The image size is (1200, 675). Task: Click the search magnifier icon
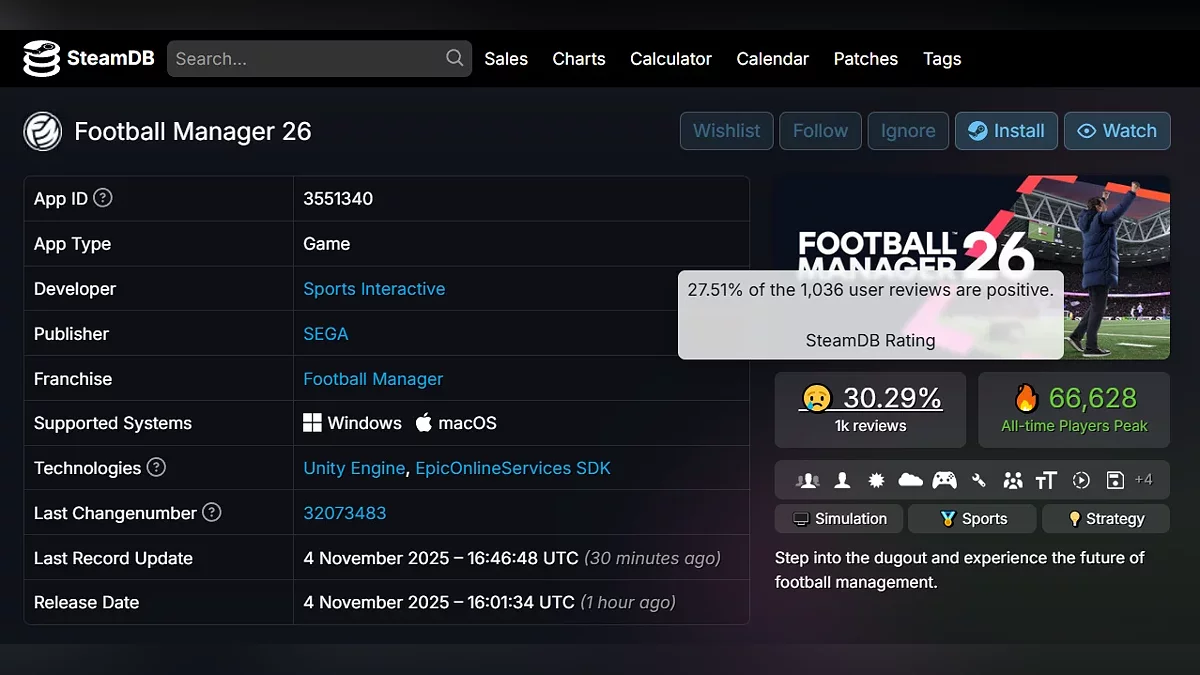[x=454, y=58]
